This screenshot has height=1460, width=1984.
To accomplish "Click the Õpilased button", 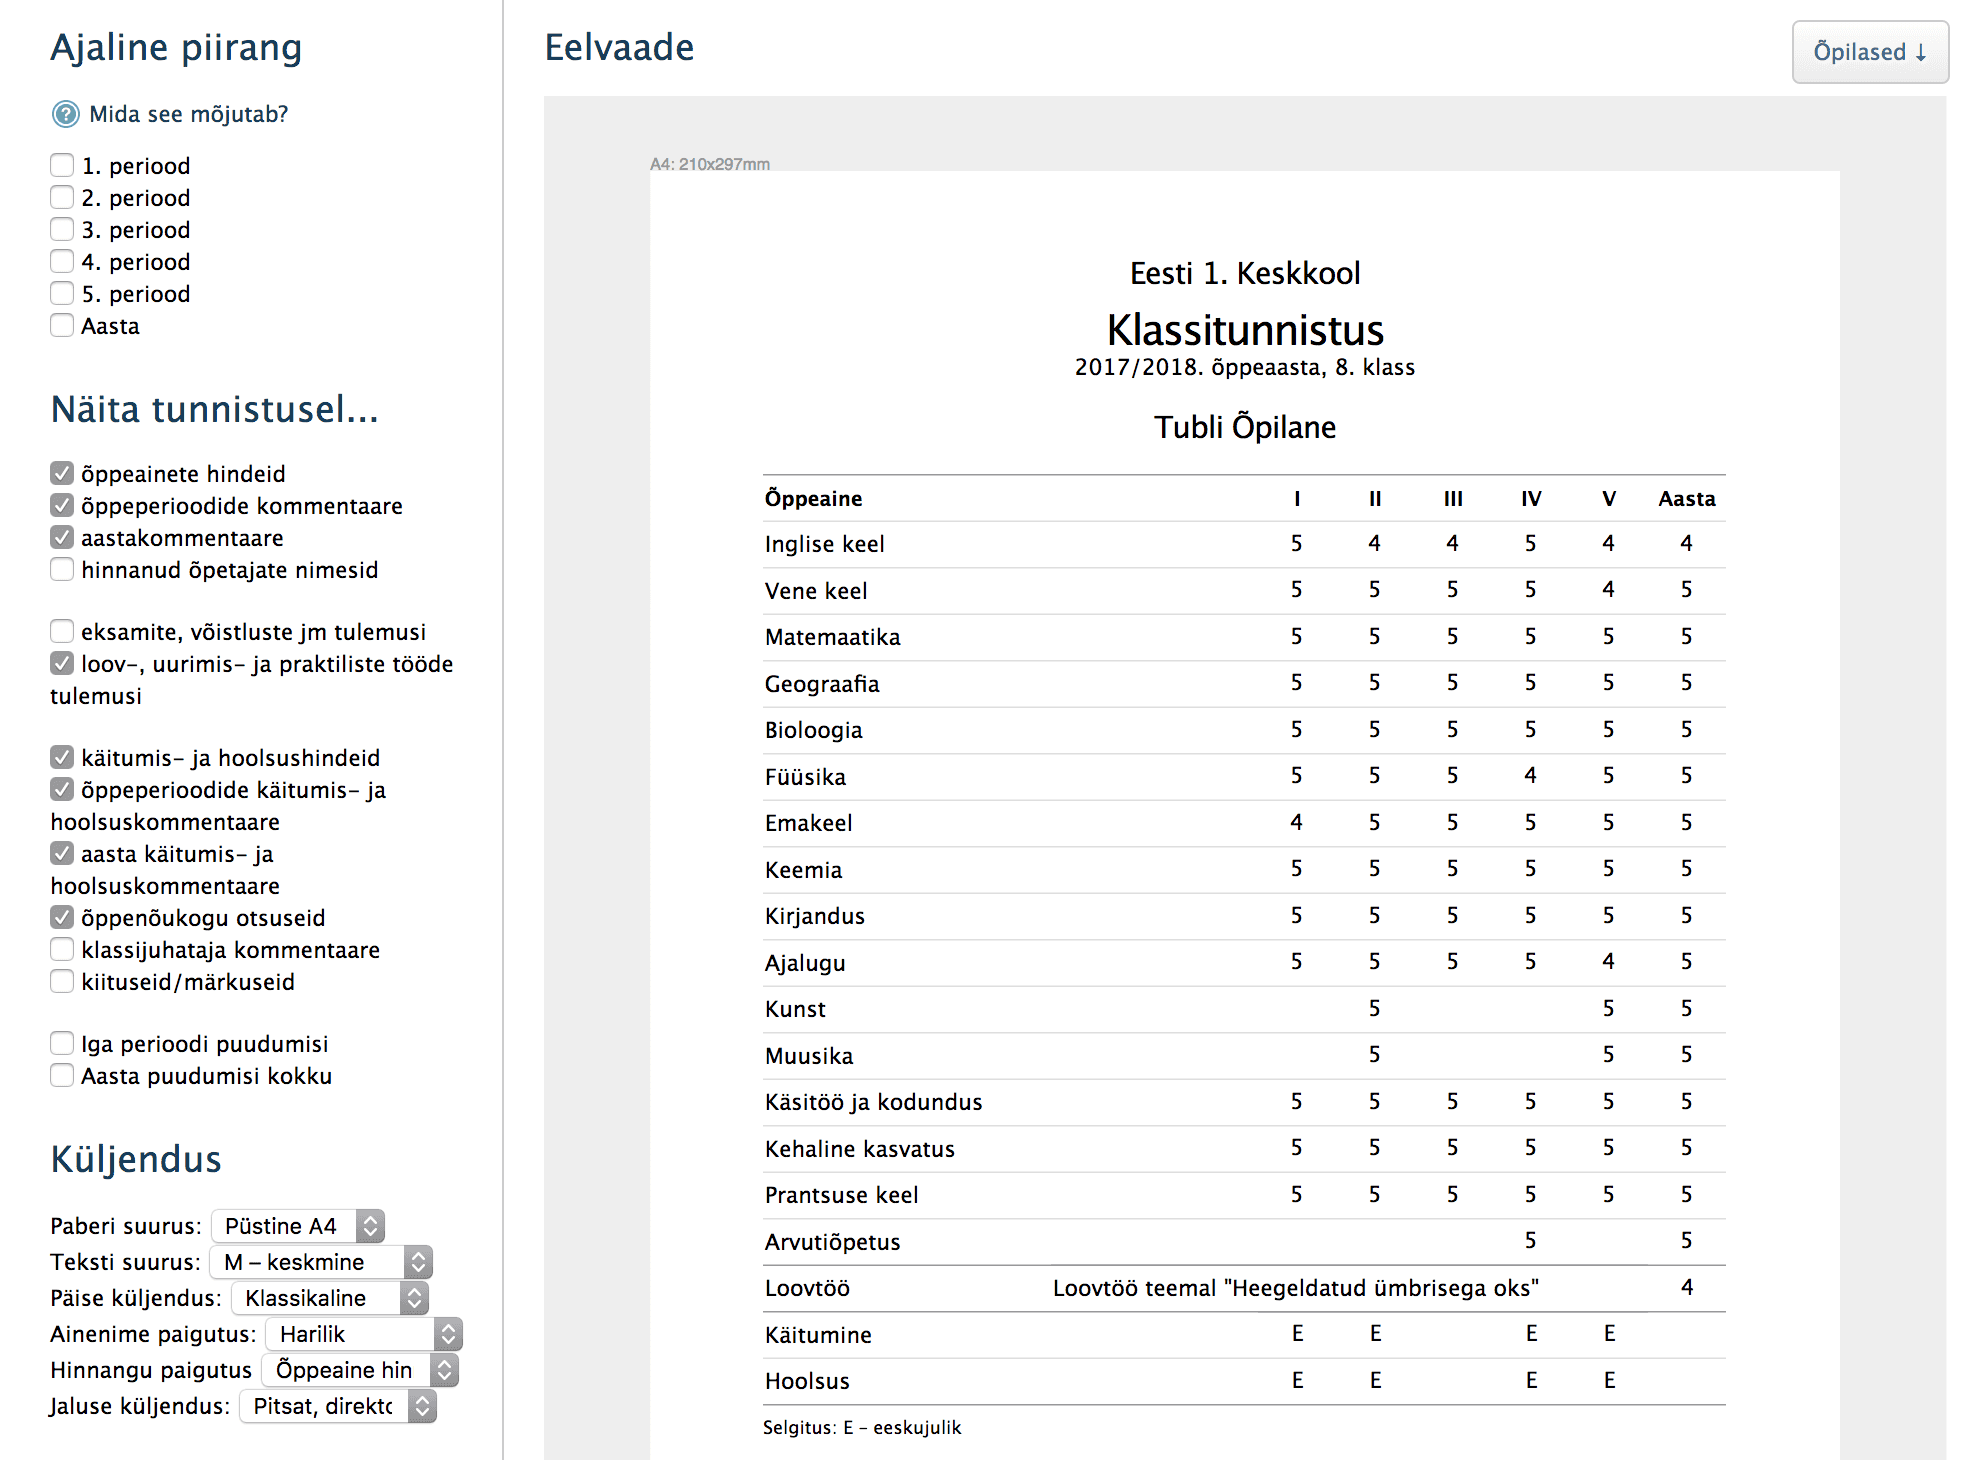I will click(1869, 52).
